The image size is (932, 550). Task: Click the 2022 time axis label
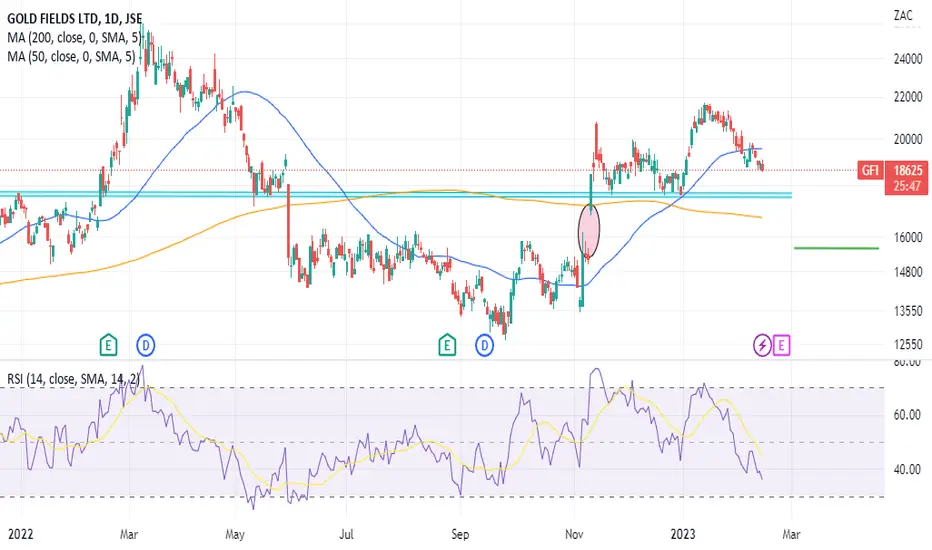[x=20, y=534]
